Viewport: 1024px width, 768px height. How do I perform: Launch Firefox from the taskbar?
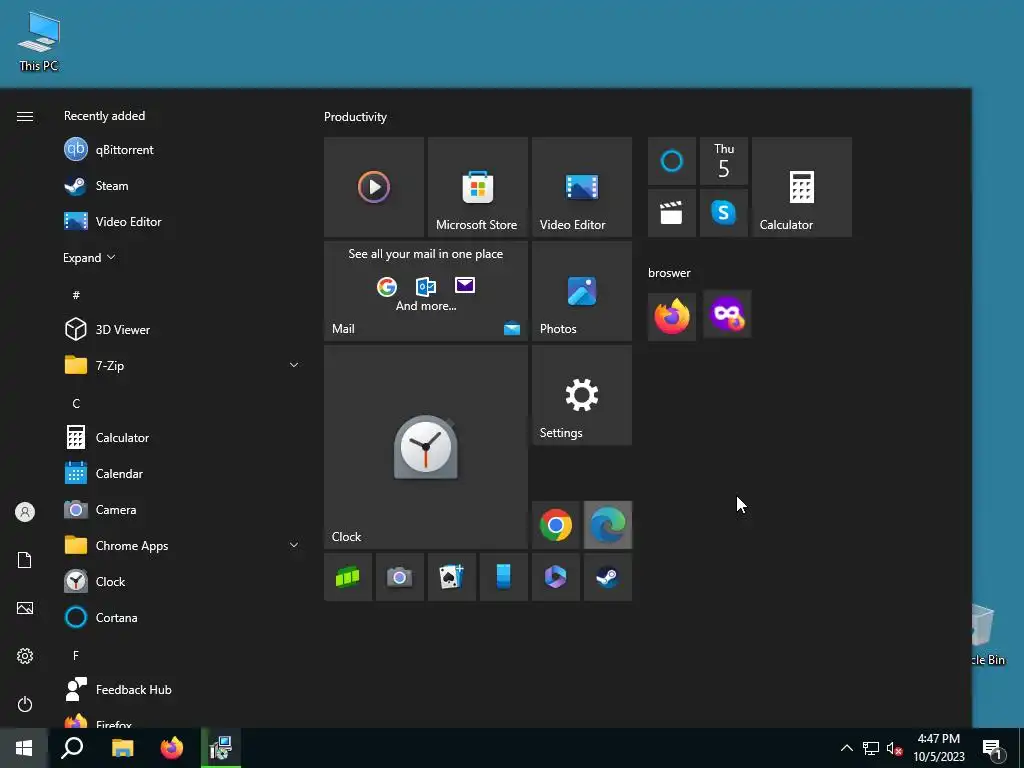pos(172,748)
